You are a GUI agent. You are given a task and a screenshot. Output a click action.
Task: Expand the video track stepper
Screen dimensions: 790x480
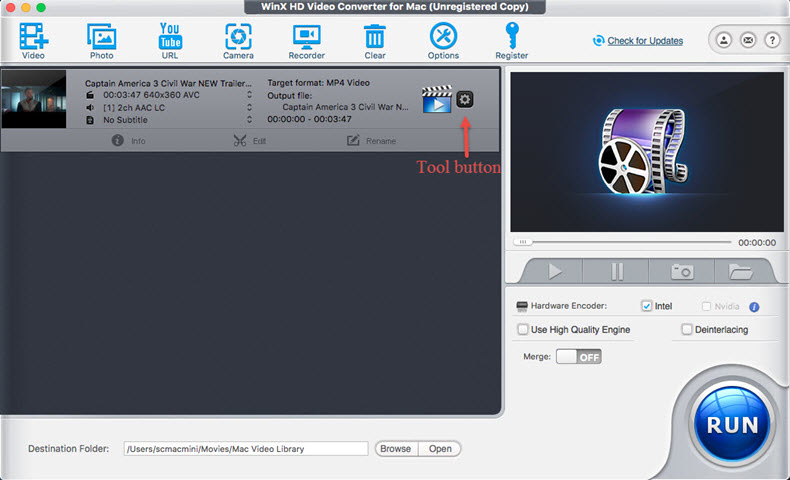(249, 95)
